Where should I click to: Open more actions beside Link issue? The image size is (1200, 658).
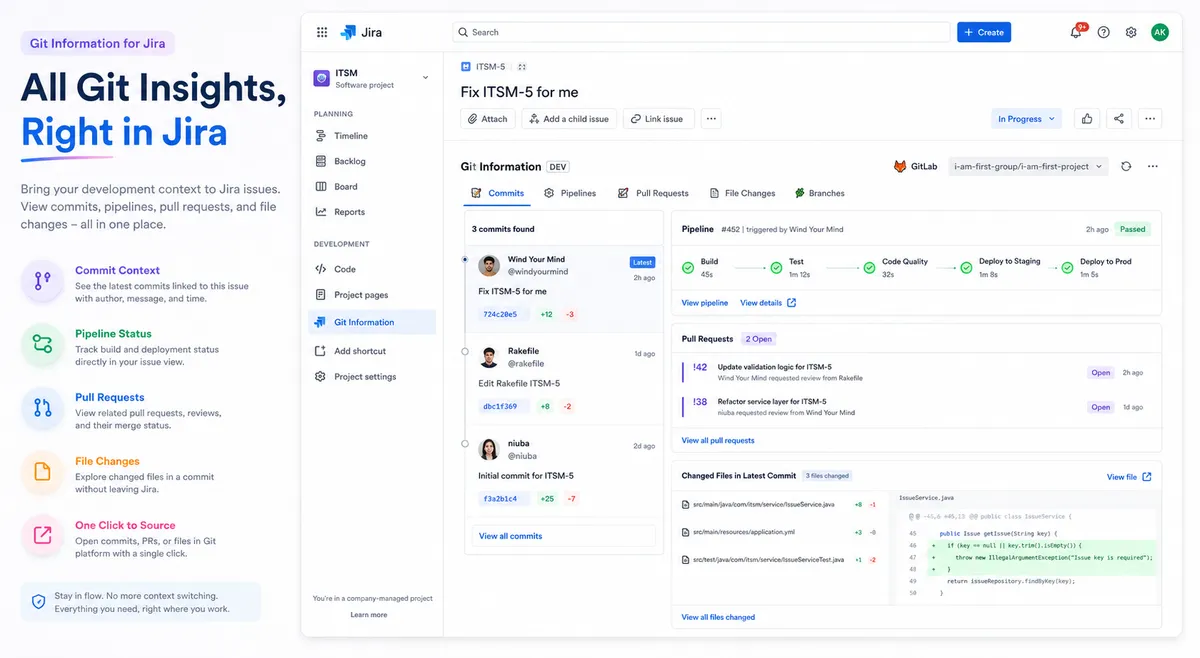coord(711,118)
